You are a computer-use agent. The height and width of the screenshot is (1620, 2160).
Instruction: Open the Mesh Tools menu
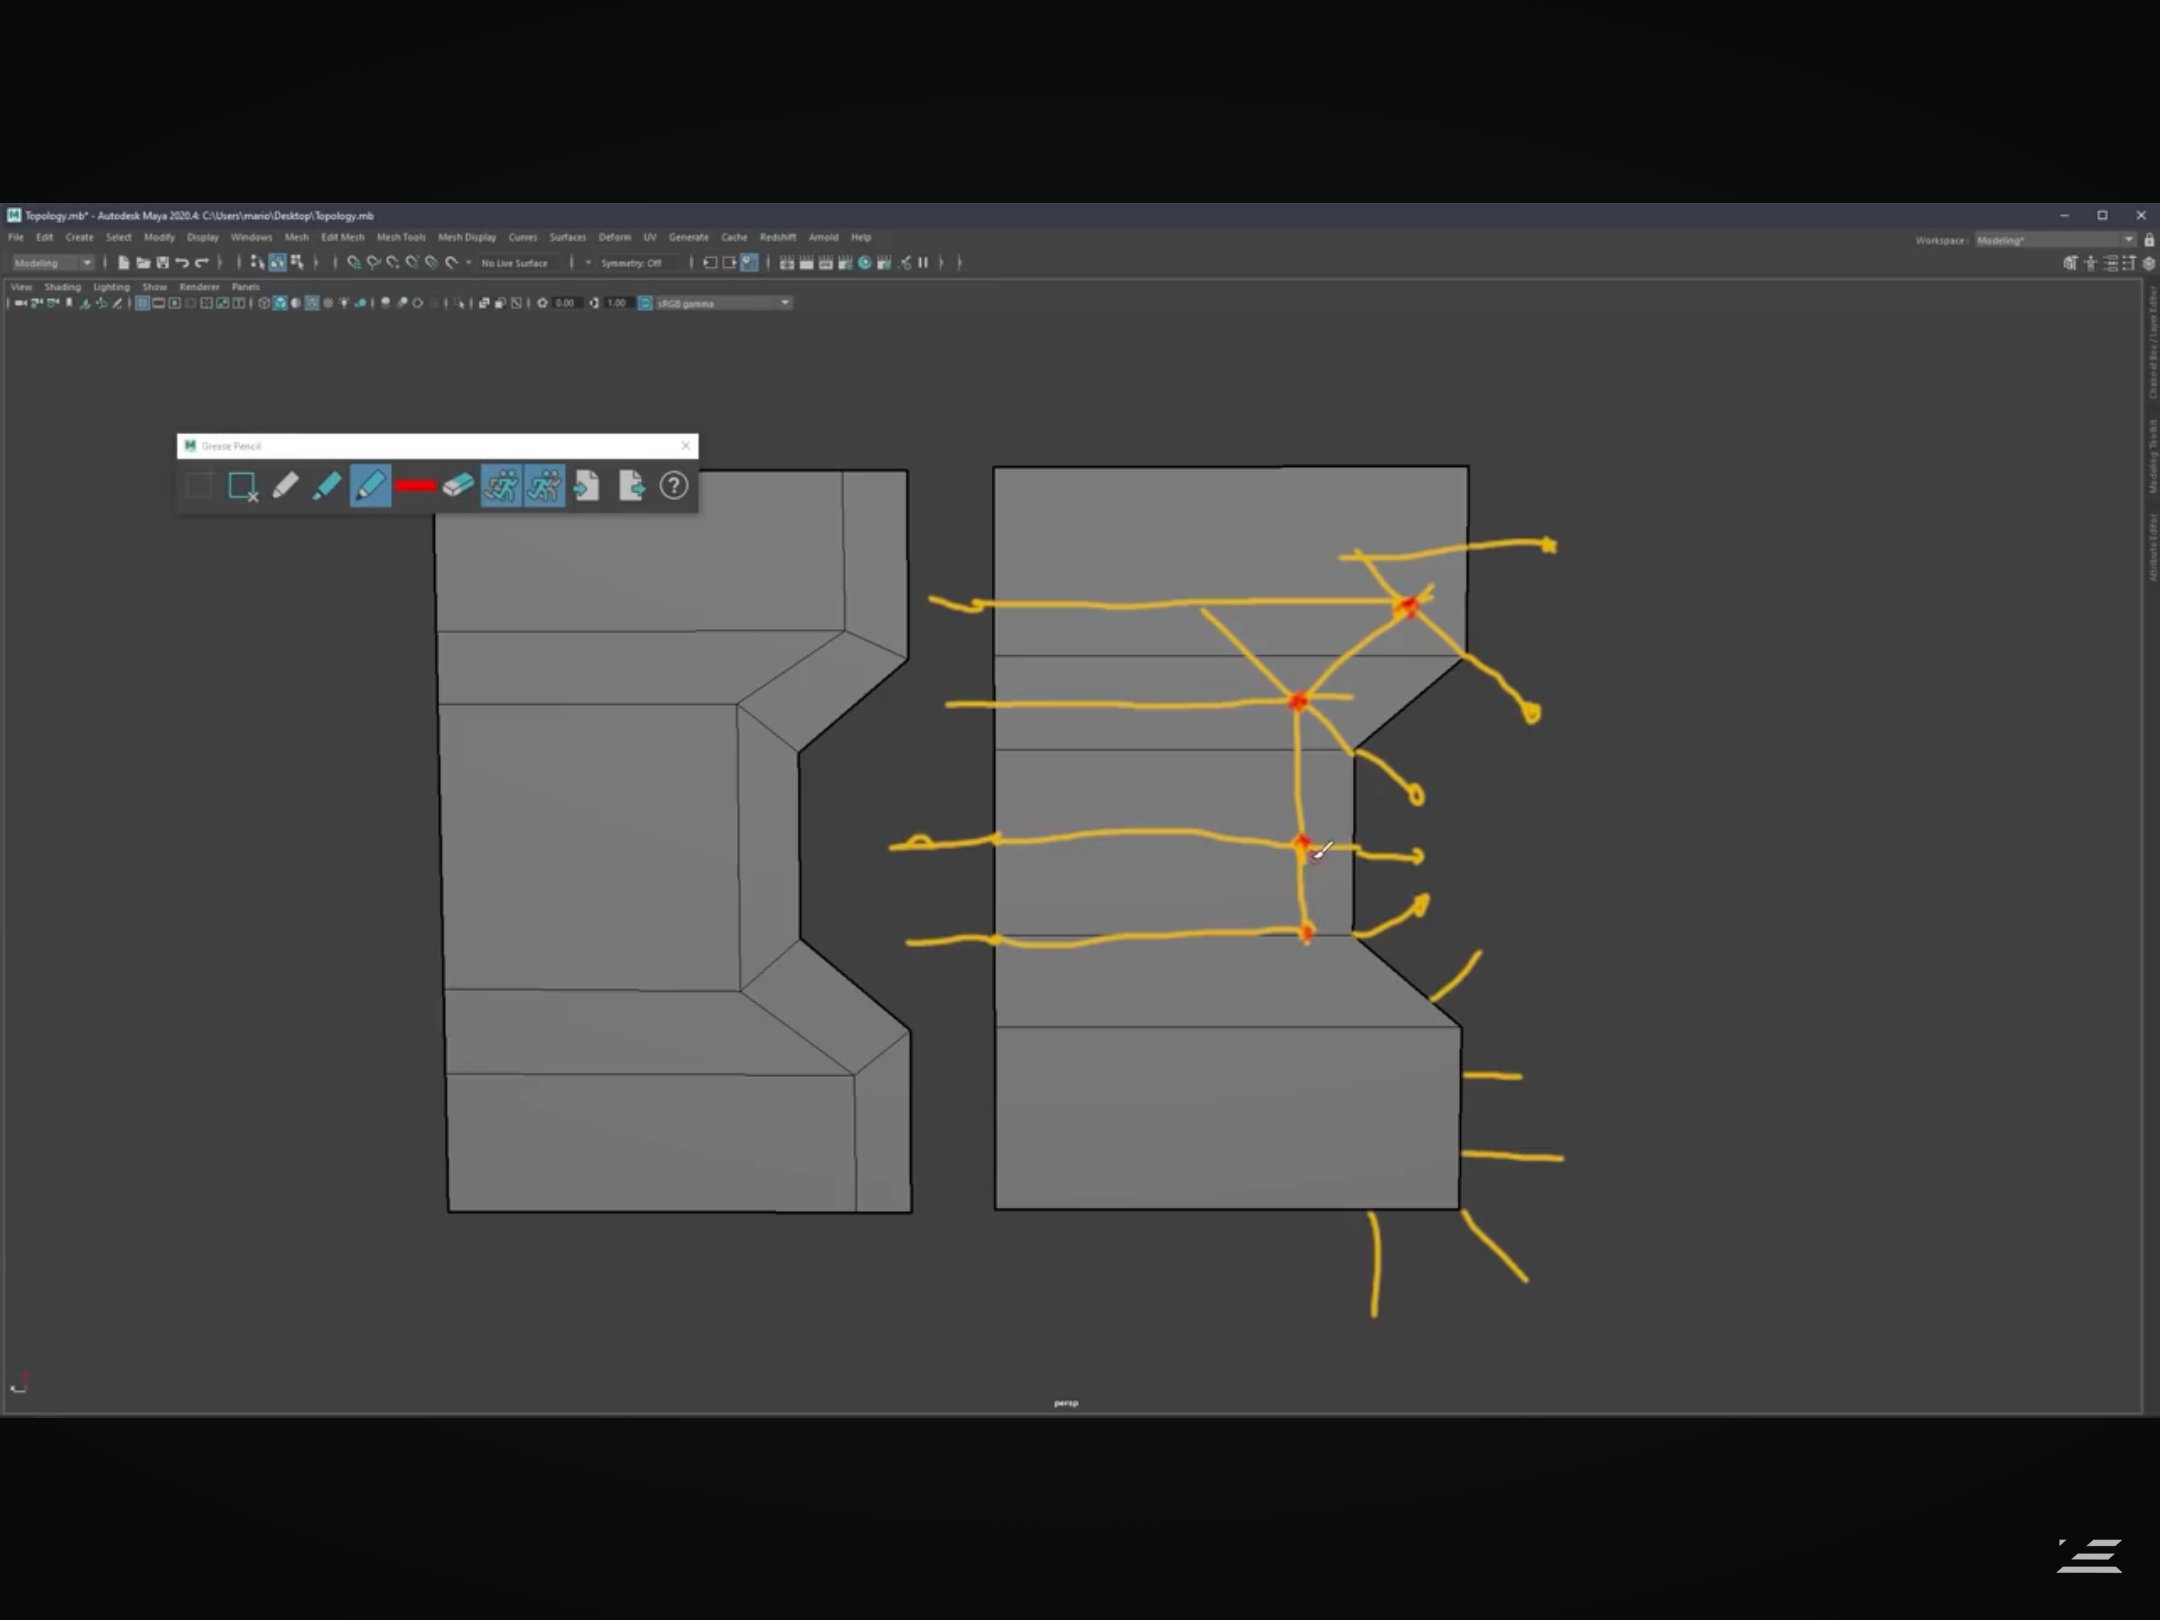click(400, 238)
